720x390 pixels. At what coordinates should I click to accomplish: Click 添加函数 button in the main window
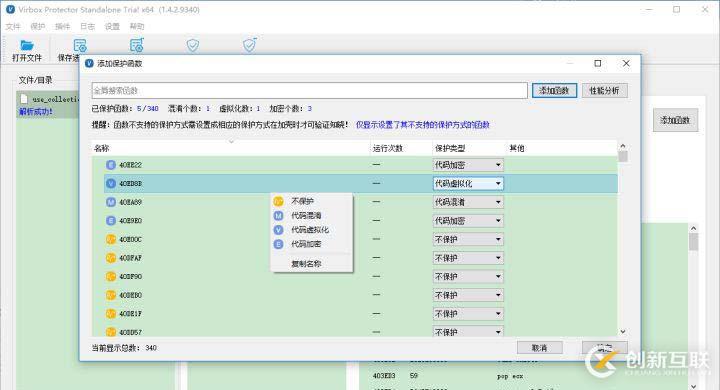675,120
